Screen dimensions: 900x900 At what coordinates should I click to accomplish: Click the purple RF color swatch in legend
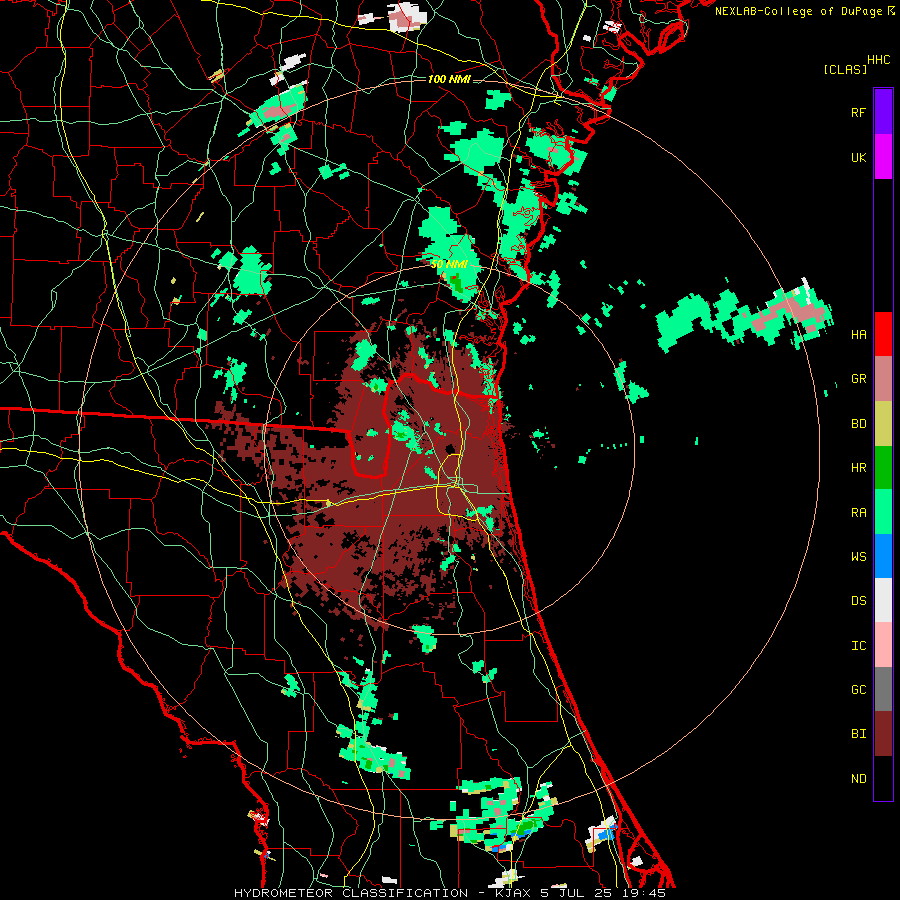[x=883, y=112]
